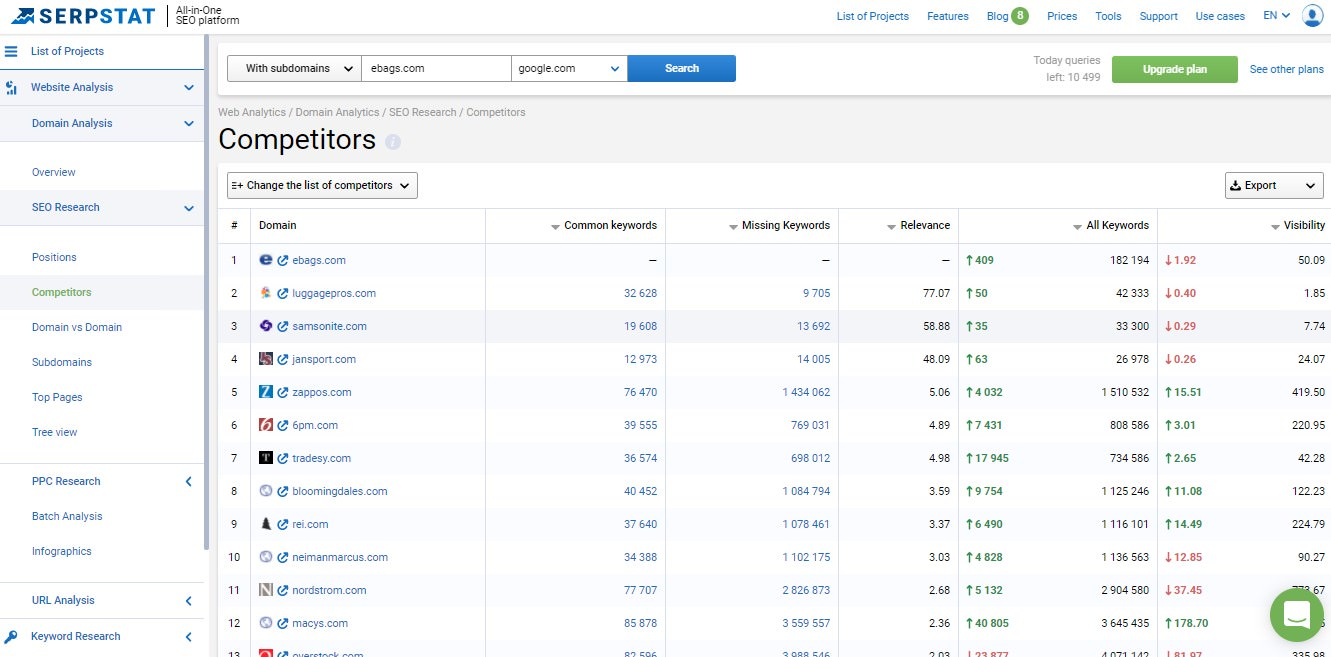
Task: Open Tools in top navigation
Action: (x=1108, y=16)
